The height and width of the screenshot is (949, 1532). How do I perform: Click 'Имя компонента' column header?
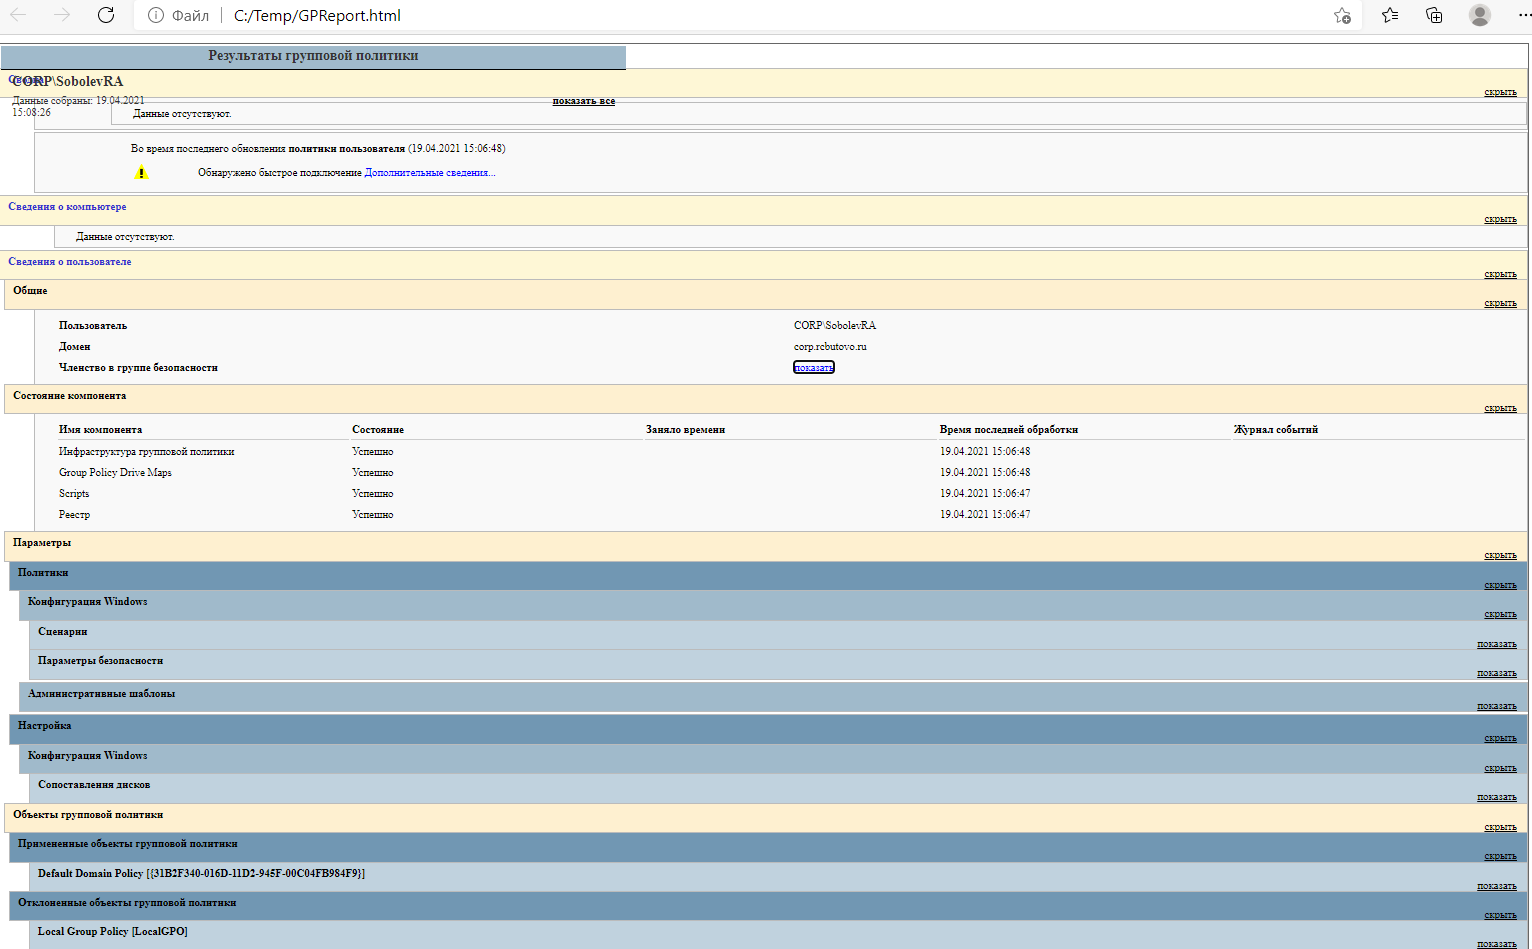pyautogui.click(x=100, y=430)
